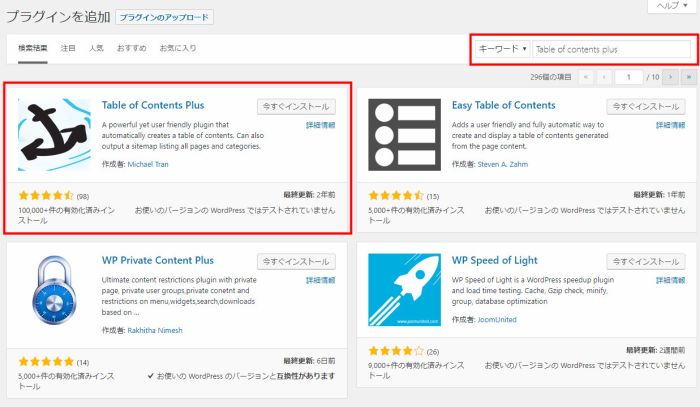This screenshot has height=407, width=700.
Task: Switch to the 人気 tab
Action: 96,48
